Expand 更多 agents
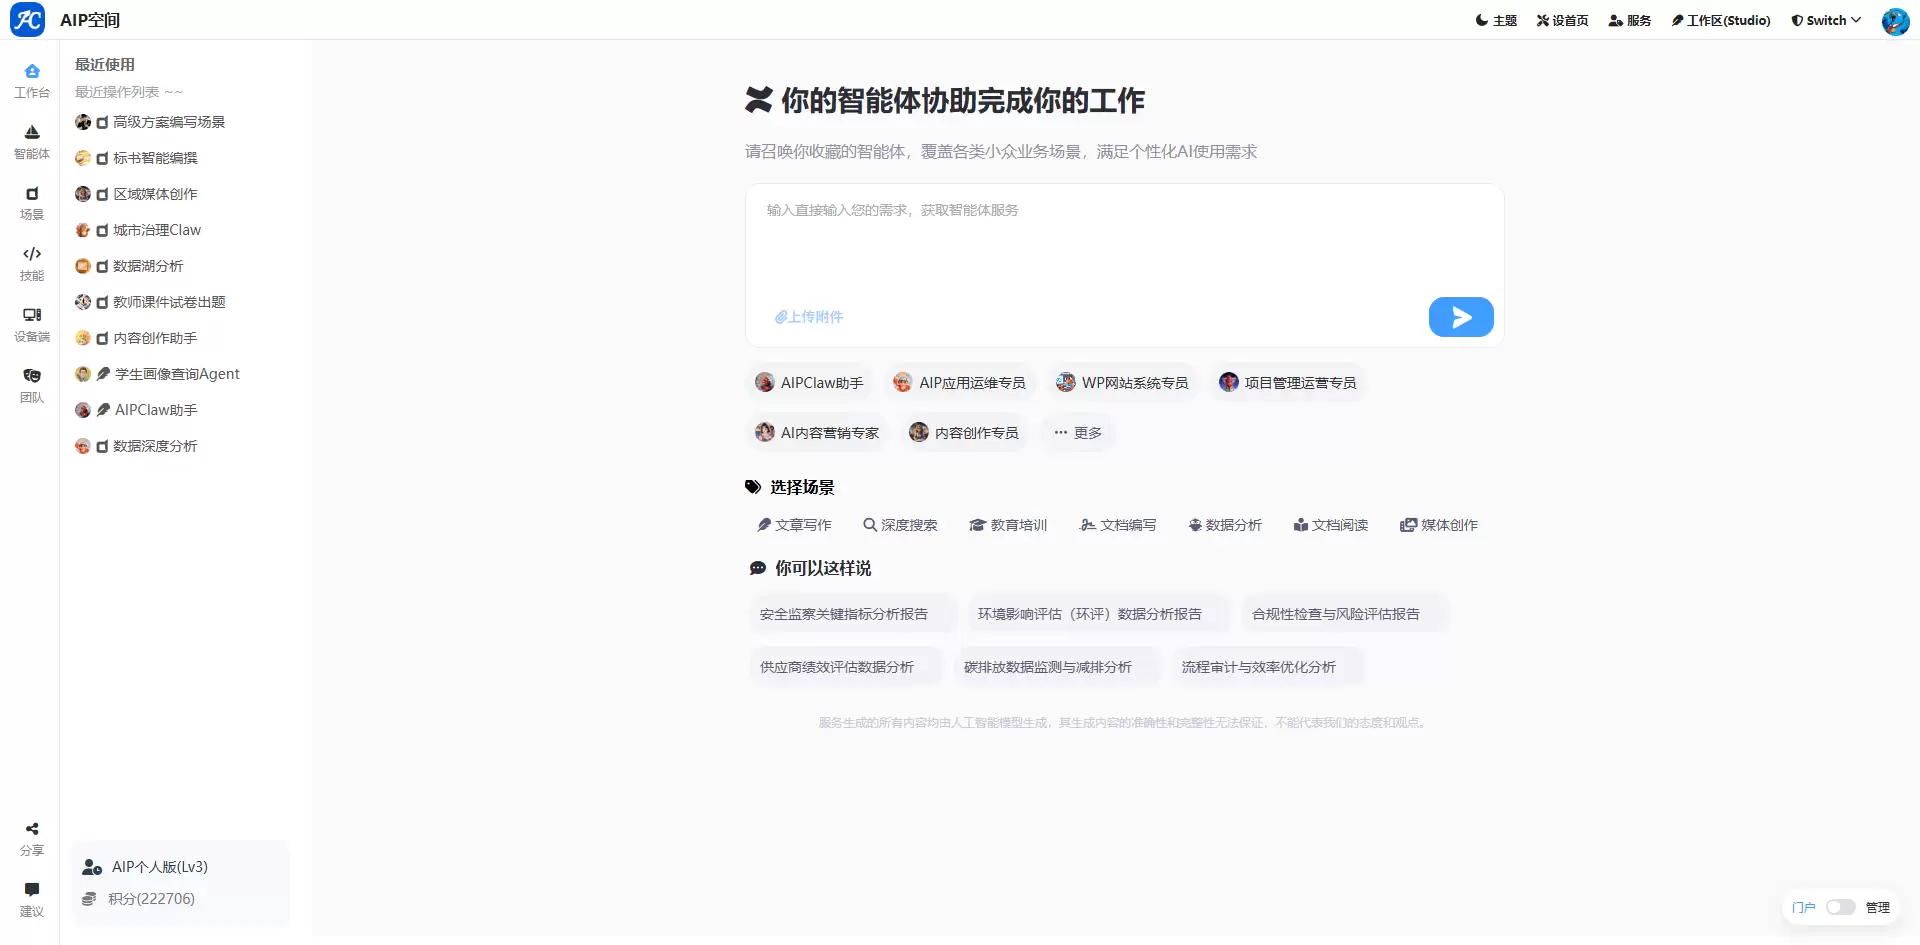Viewport: 1920px width, 945px height. point(1077,432)
